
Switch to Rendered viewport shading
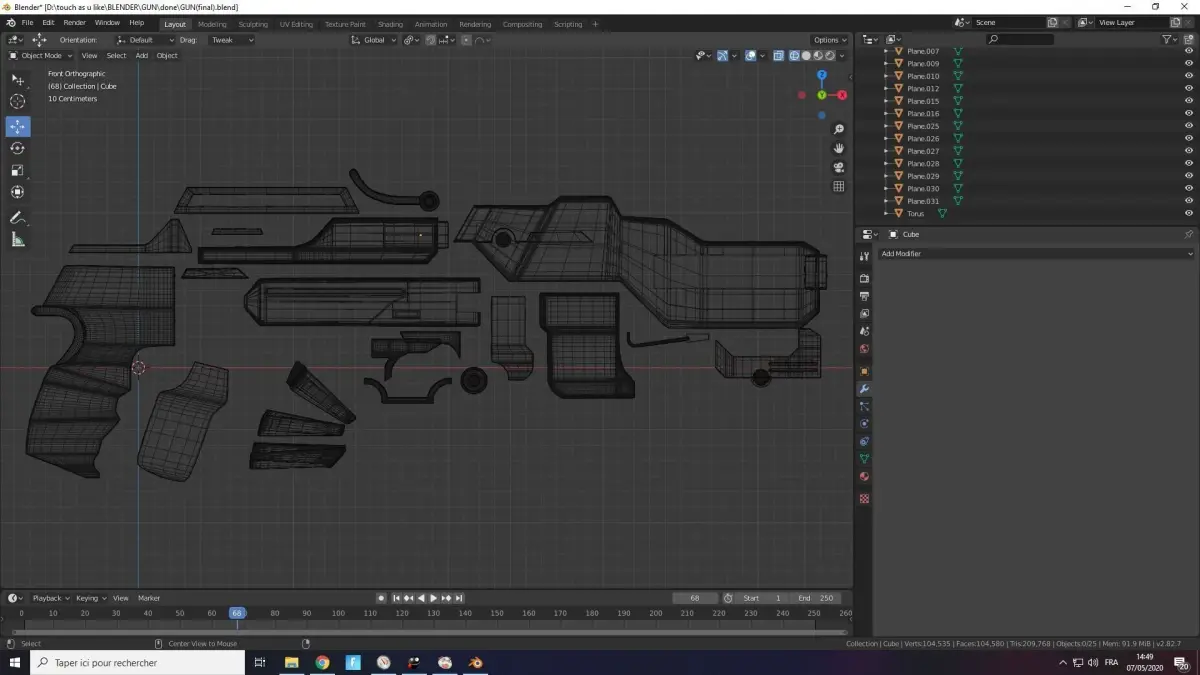[x=829, y=56]
